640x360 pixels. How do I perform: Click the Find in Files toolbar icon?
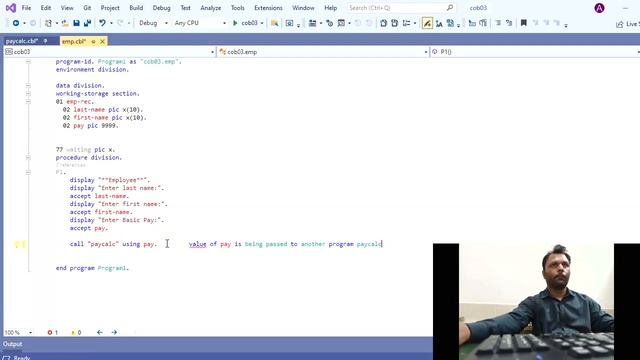[x=275, y=23]
